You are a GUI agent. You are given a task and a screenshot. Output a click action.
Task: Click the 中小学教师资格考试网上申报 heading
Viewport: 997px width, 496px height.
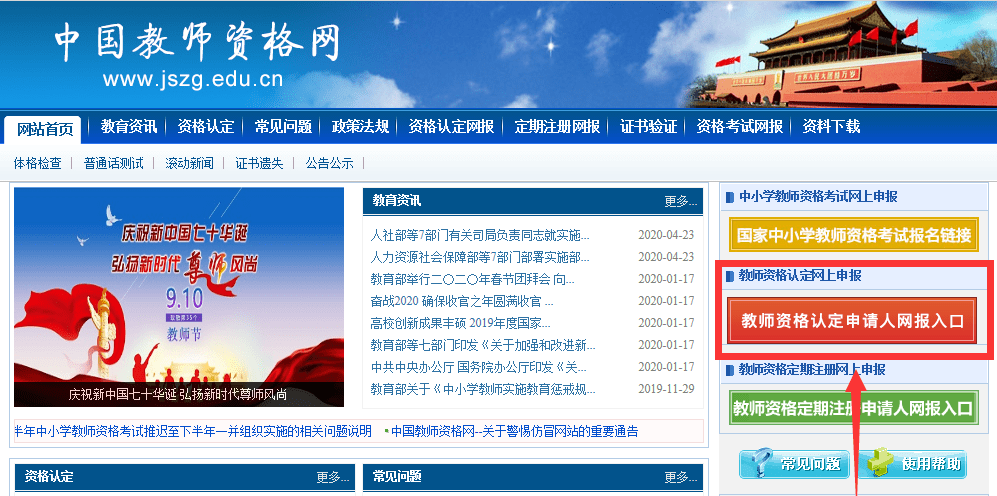818,197
